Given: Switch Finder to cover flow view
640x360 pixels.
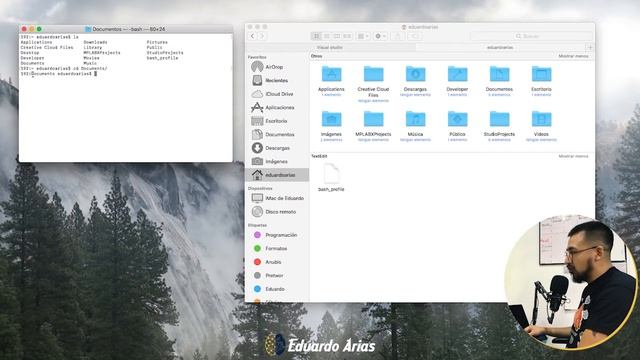Looking at the screenshot, I should [x=347, y=36].
